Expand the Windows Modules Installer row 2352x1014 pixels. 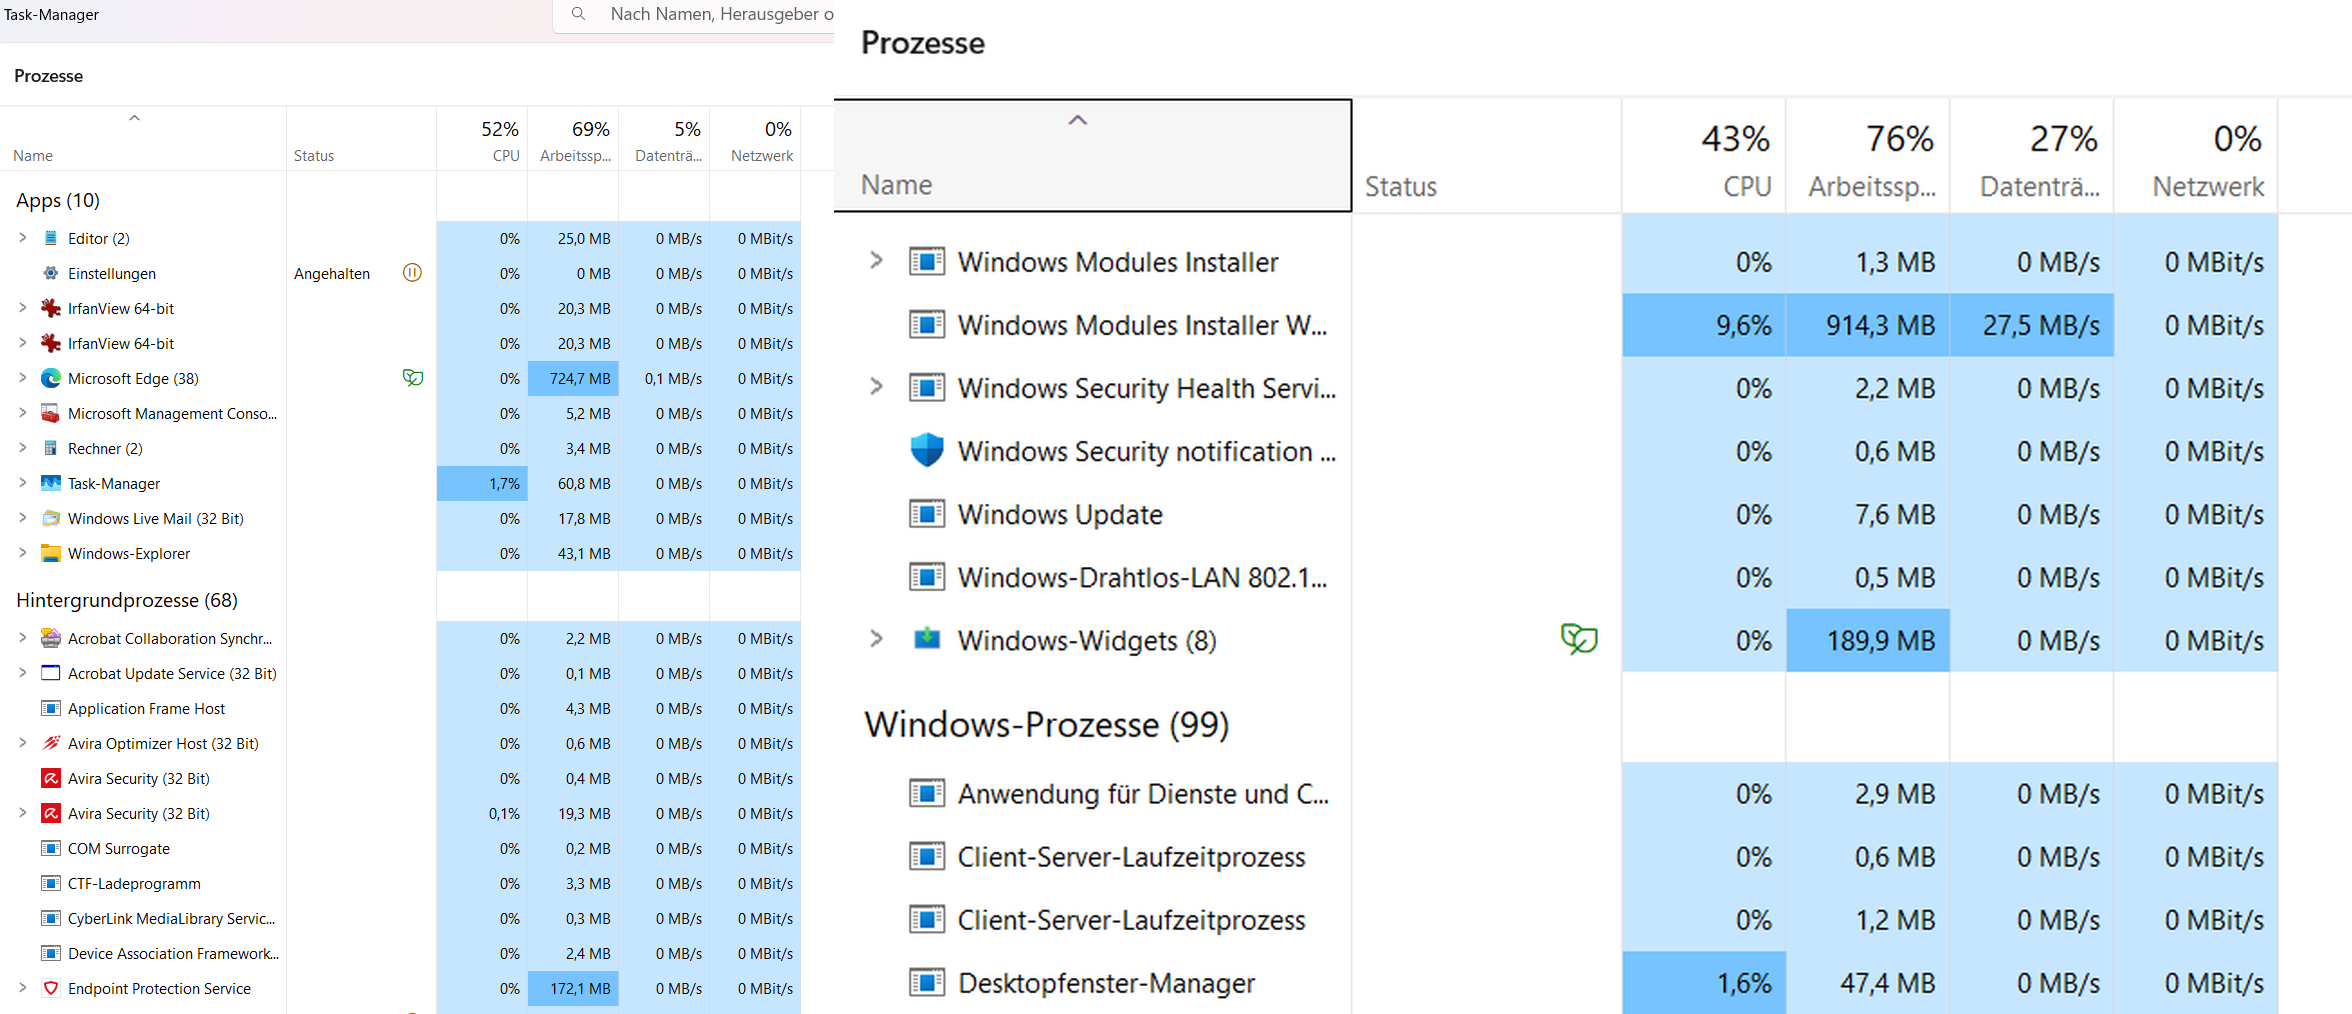876,261
